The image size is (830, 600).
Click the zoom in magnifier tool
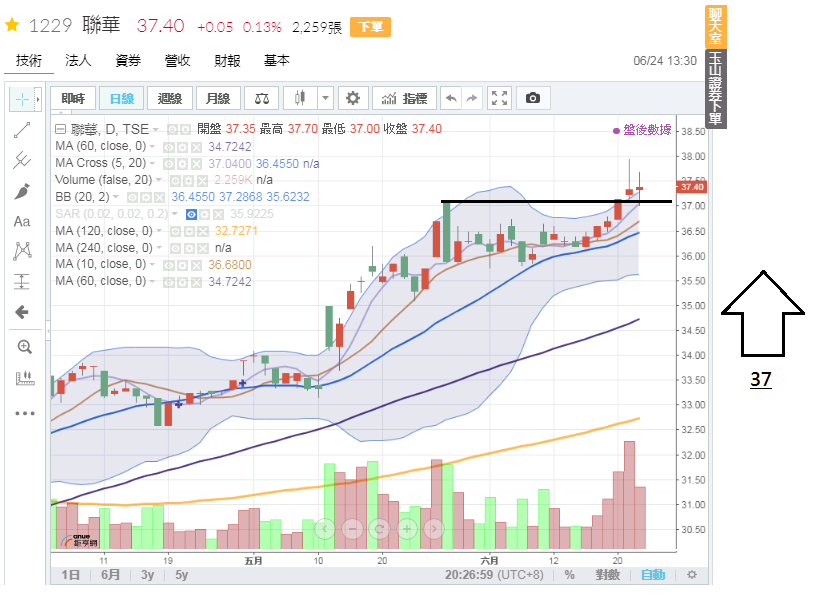[x=23, y=347]
